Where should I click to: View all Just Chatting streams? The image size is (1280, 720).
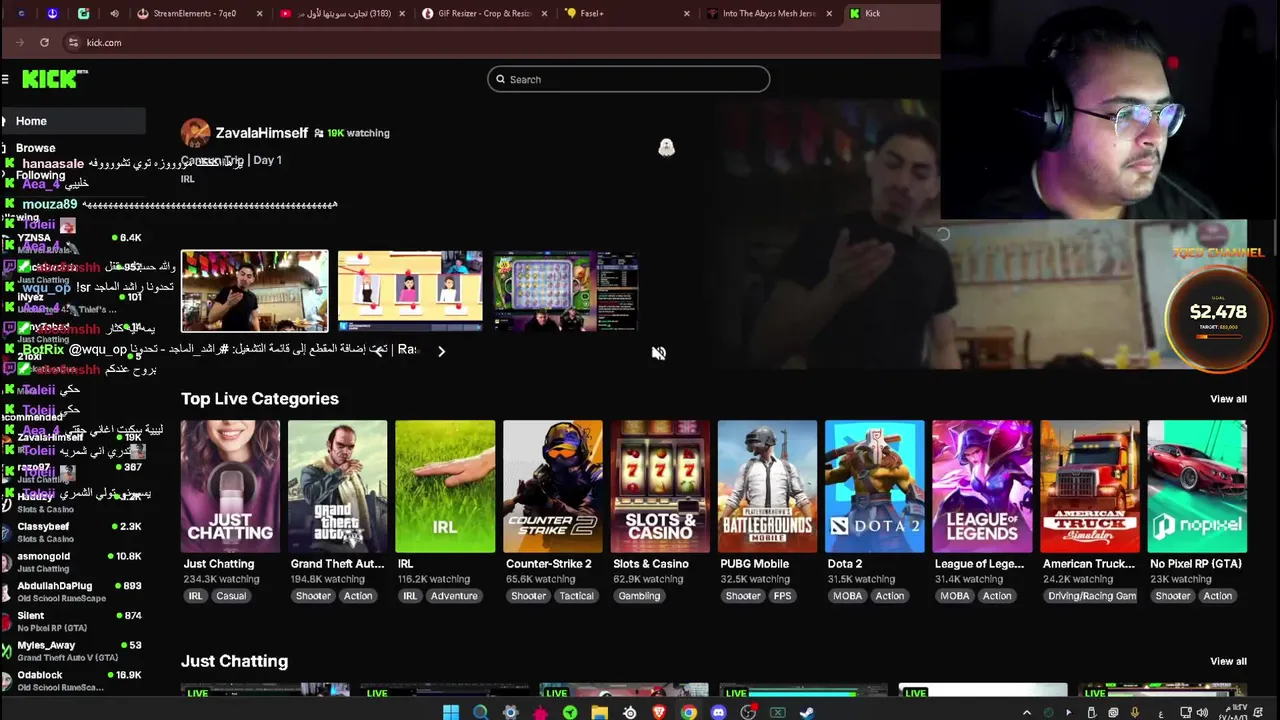(1228, 661)
